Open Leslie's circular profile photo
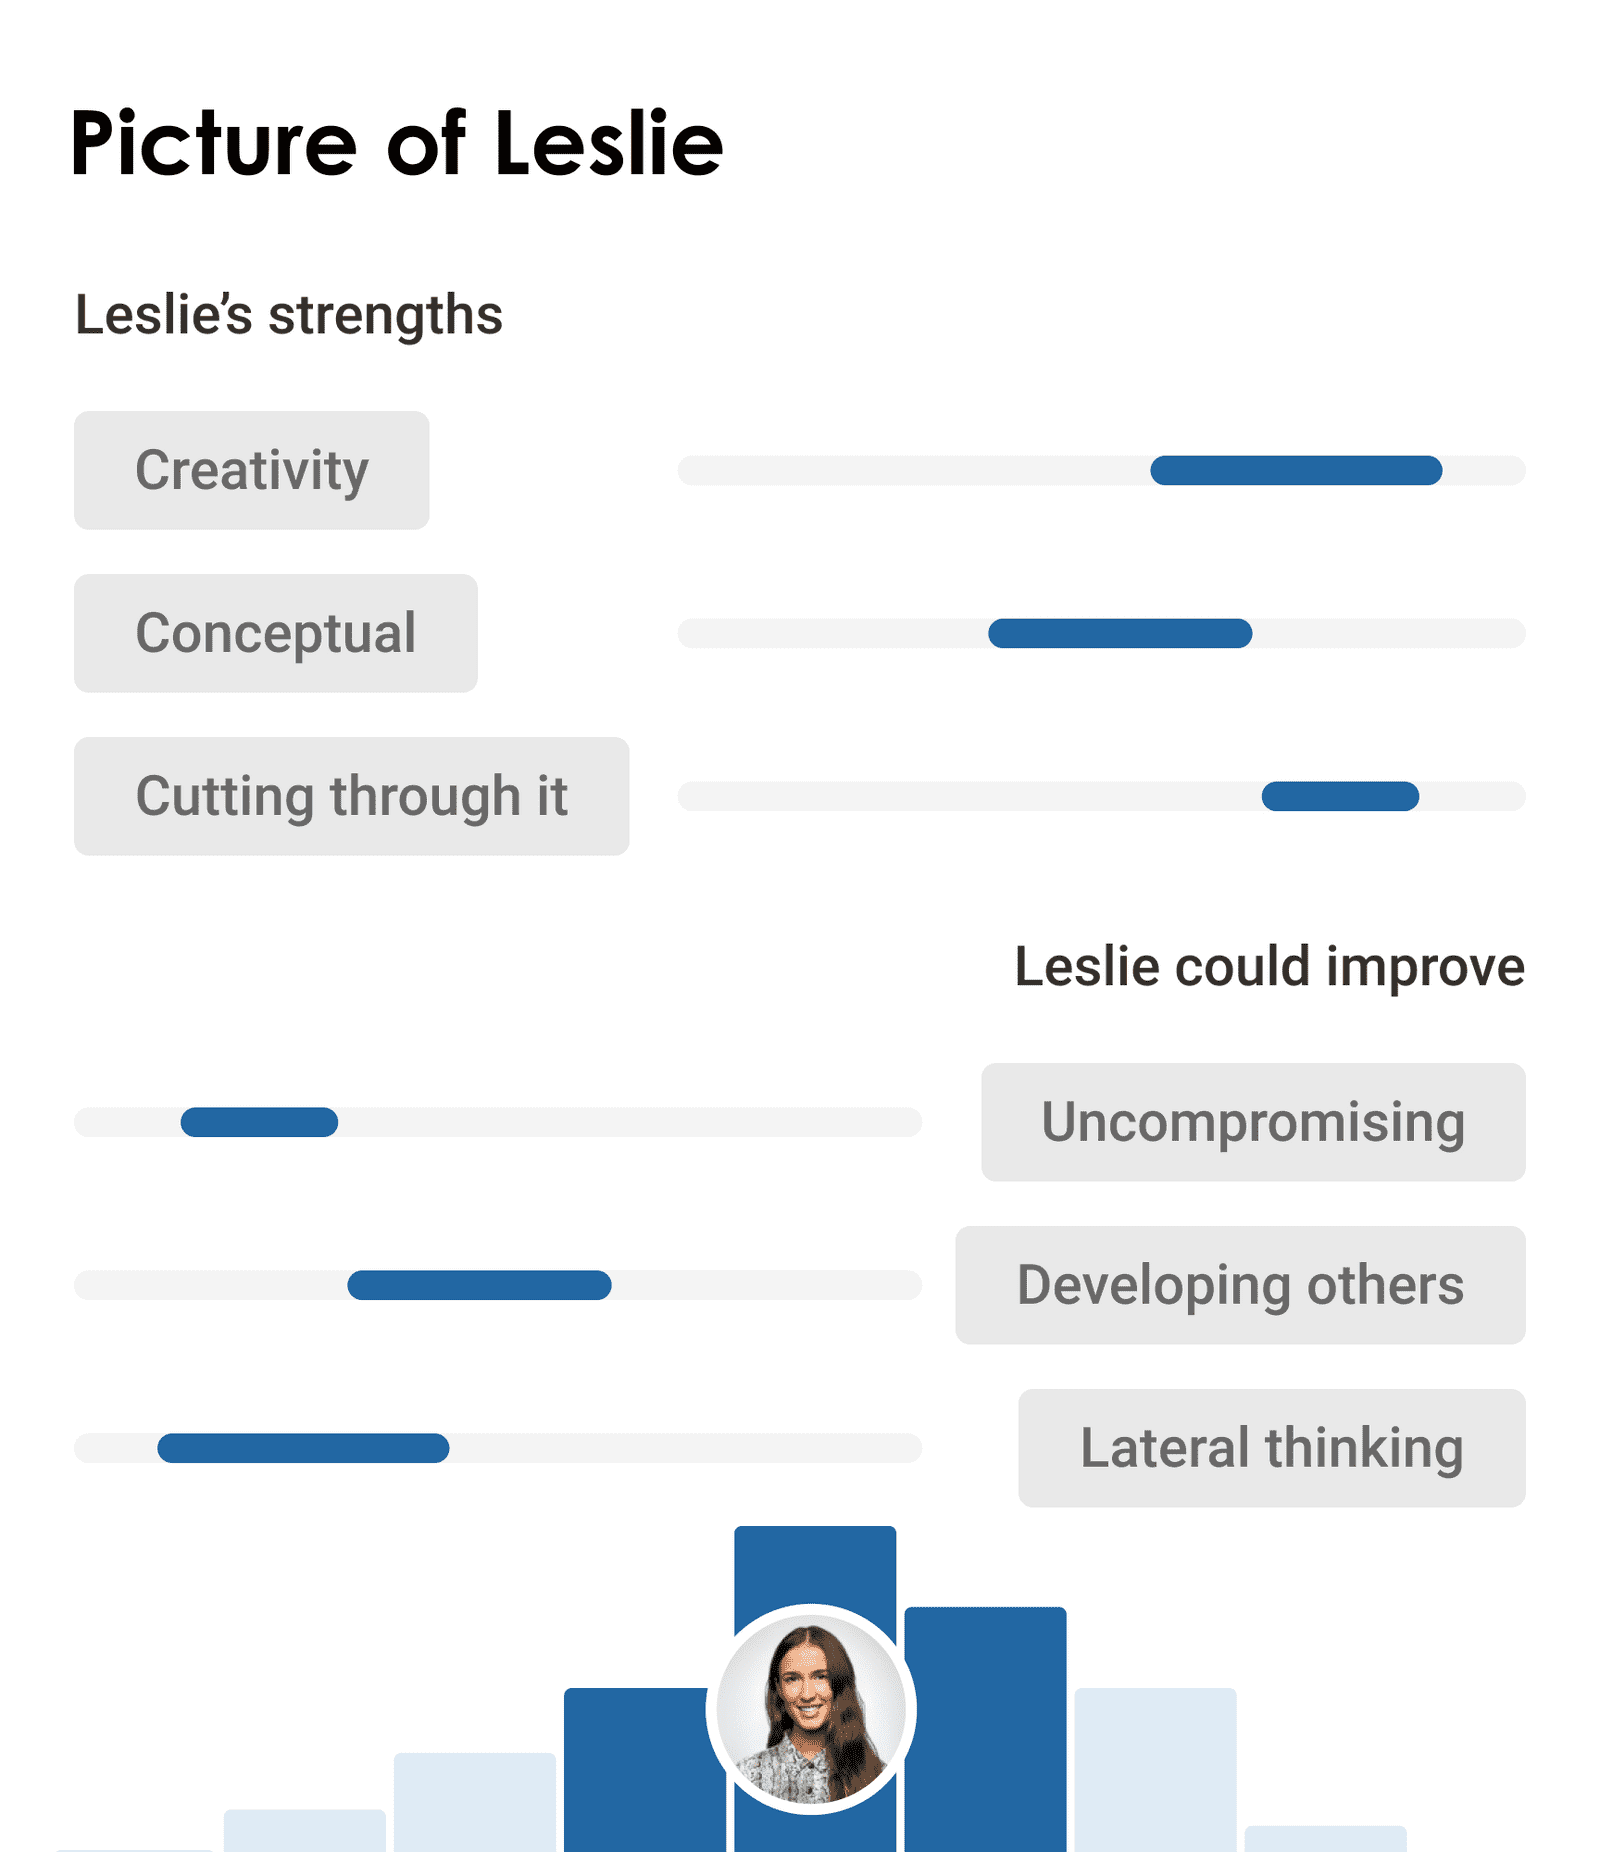 811,1709
